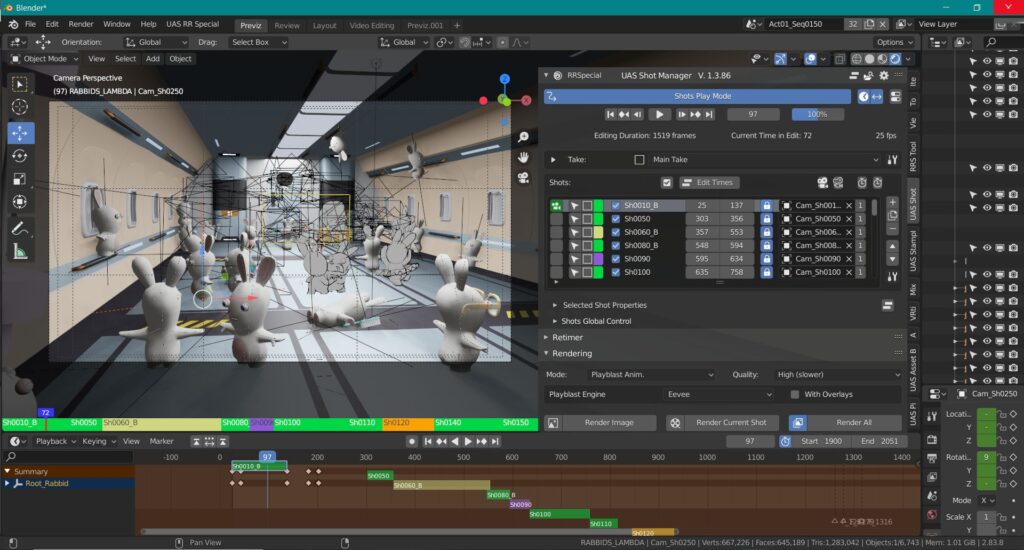The image size is (1024, 550).
Task: Uncheck the Sh0060_B shot checkbox
Action: click(615, 232)
